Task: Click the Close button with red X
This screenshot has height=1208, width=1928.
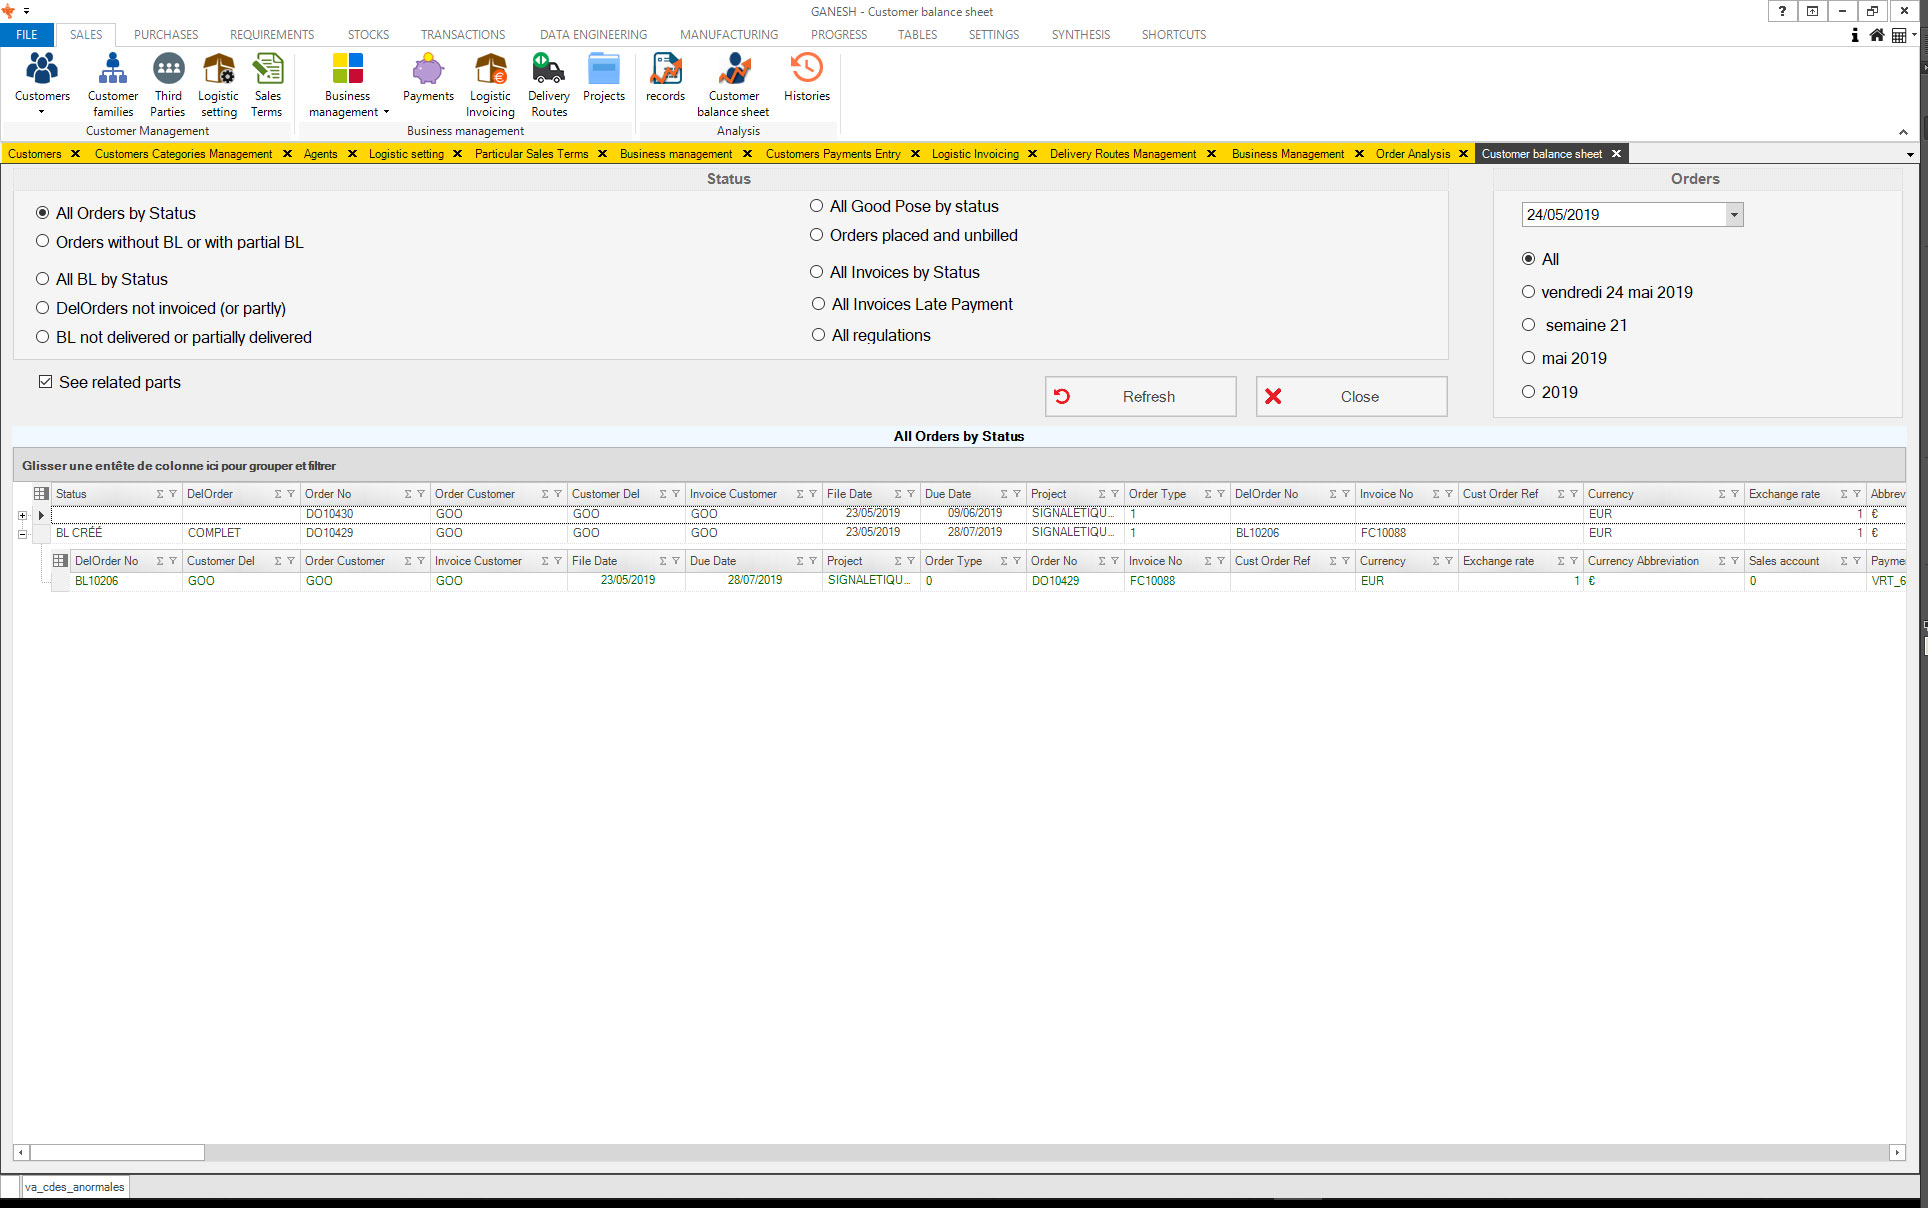Action: 1351,397
